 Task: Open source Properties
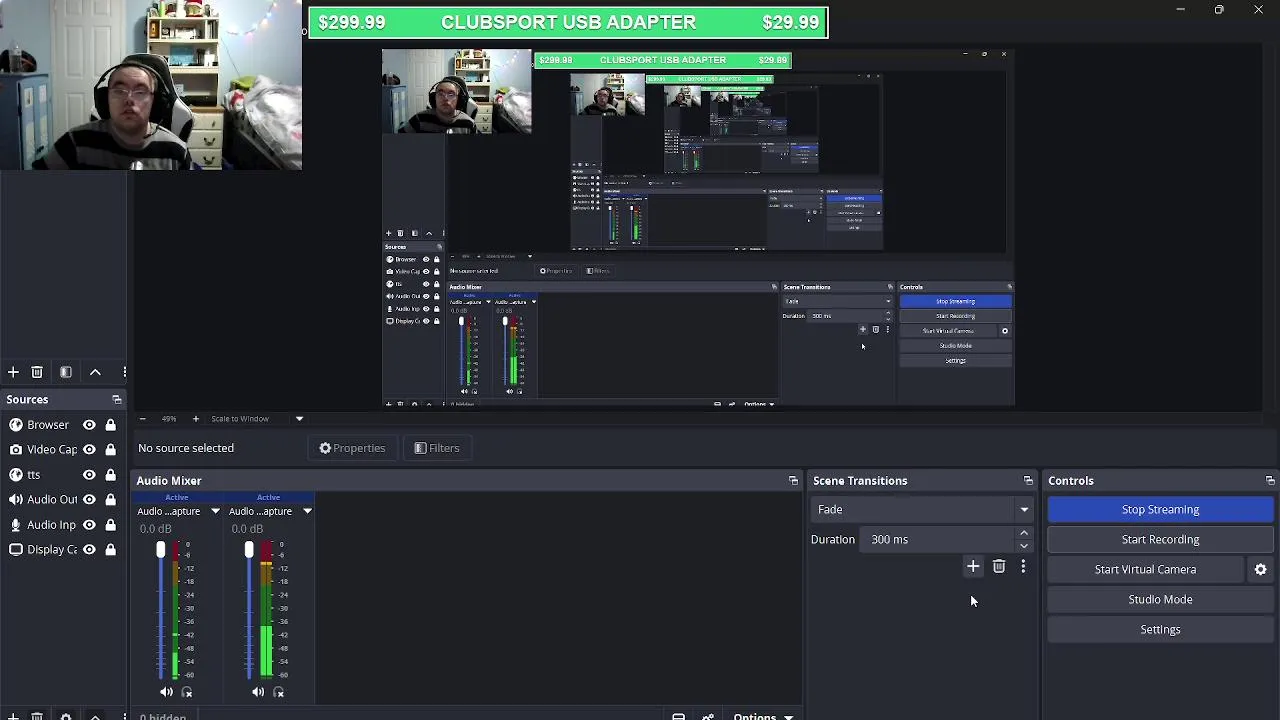coord(352,448)
